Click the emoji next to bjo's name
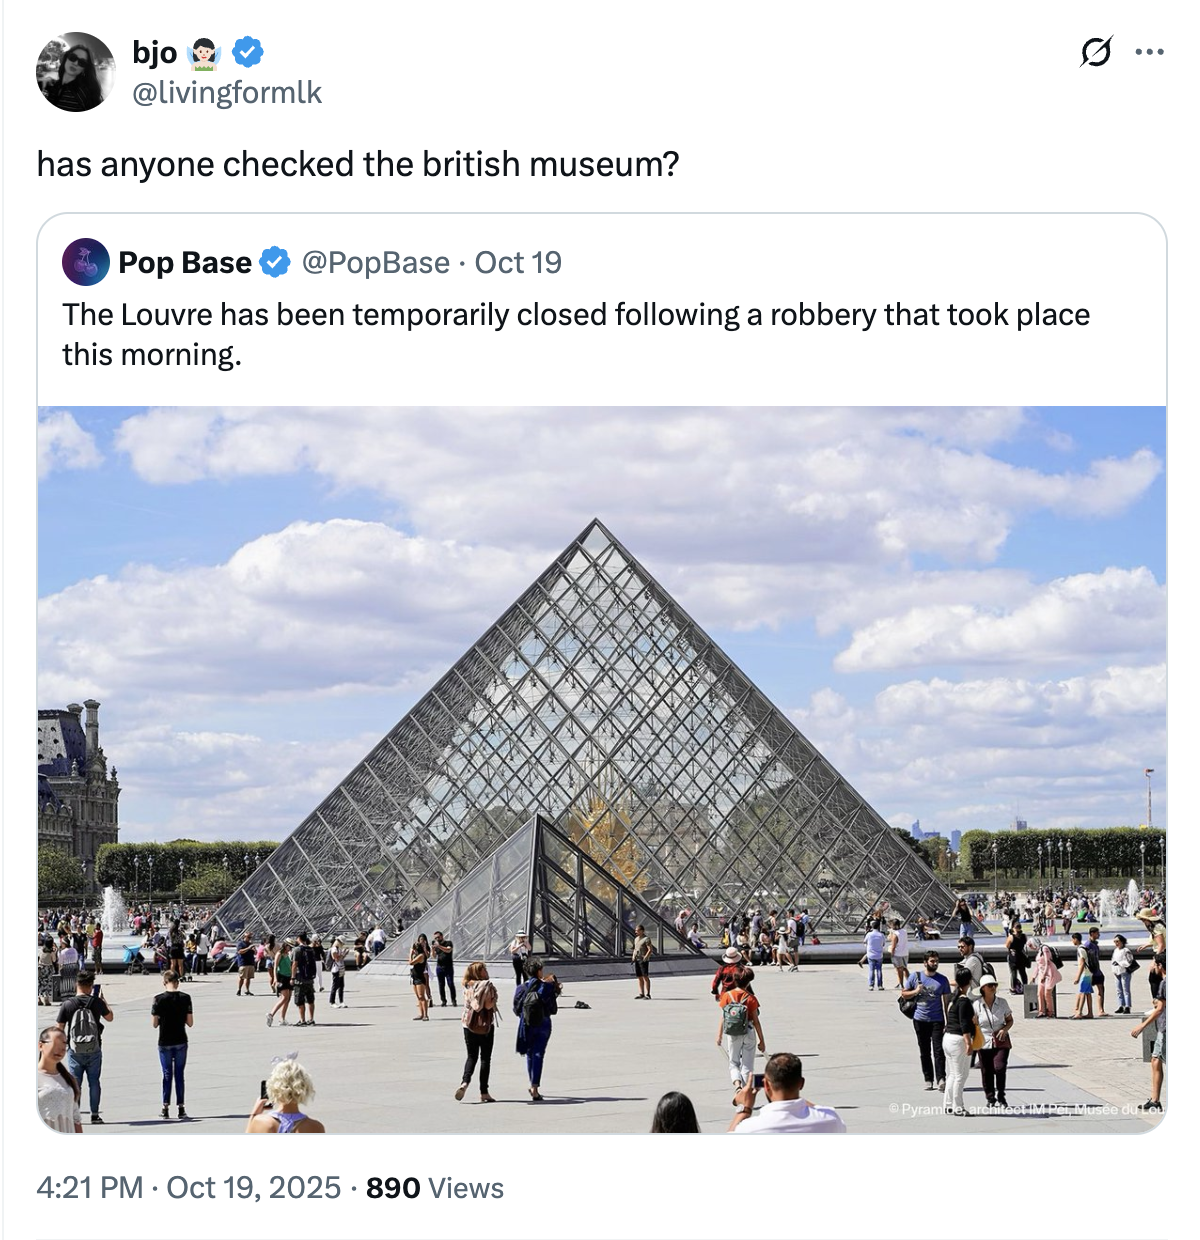Viewport: 1200px width, 1240px height. pos(204,52)
